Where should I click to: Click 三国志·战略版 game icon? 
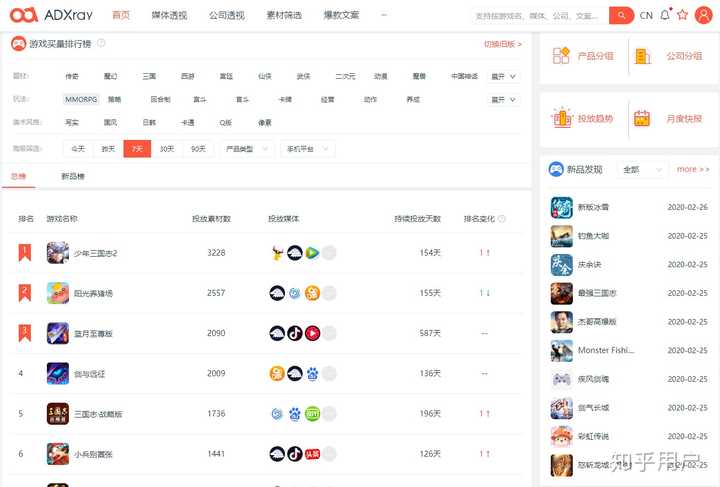tap(58, 414)
